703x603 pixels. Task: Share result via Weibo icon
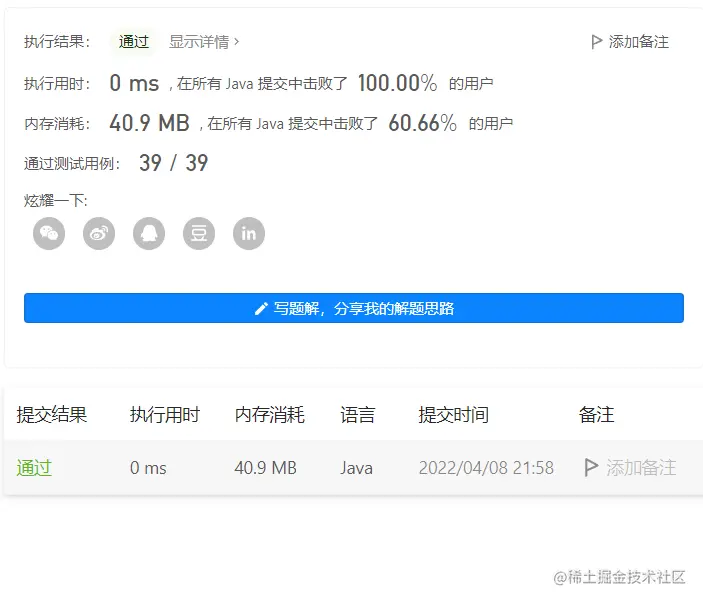pyautogui.click(x=99, y=234)
